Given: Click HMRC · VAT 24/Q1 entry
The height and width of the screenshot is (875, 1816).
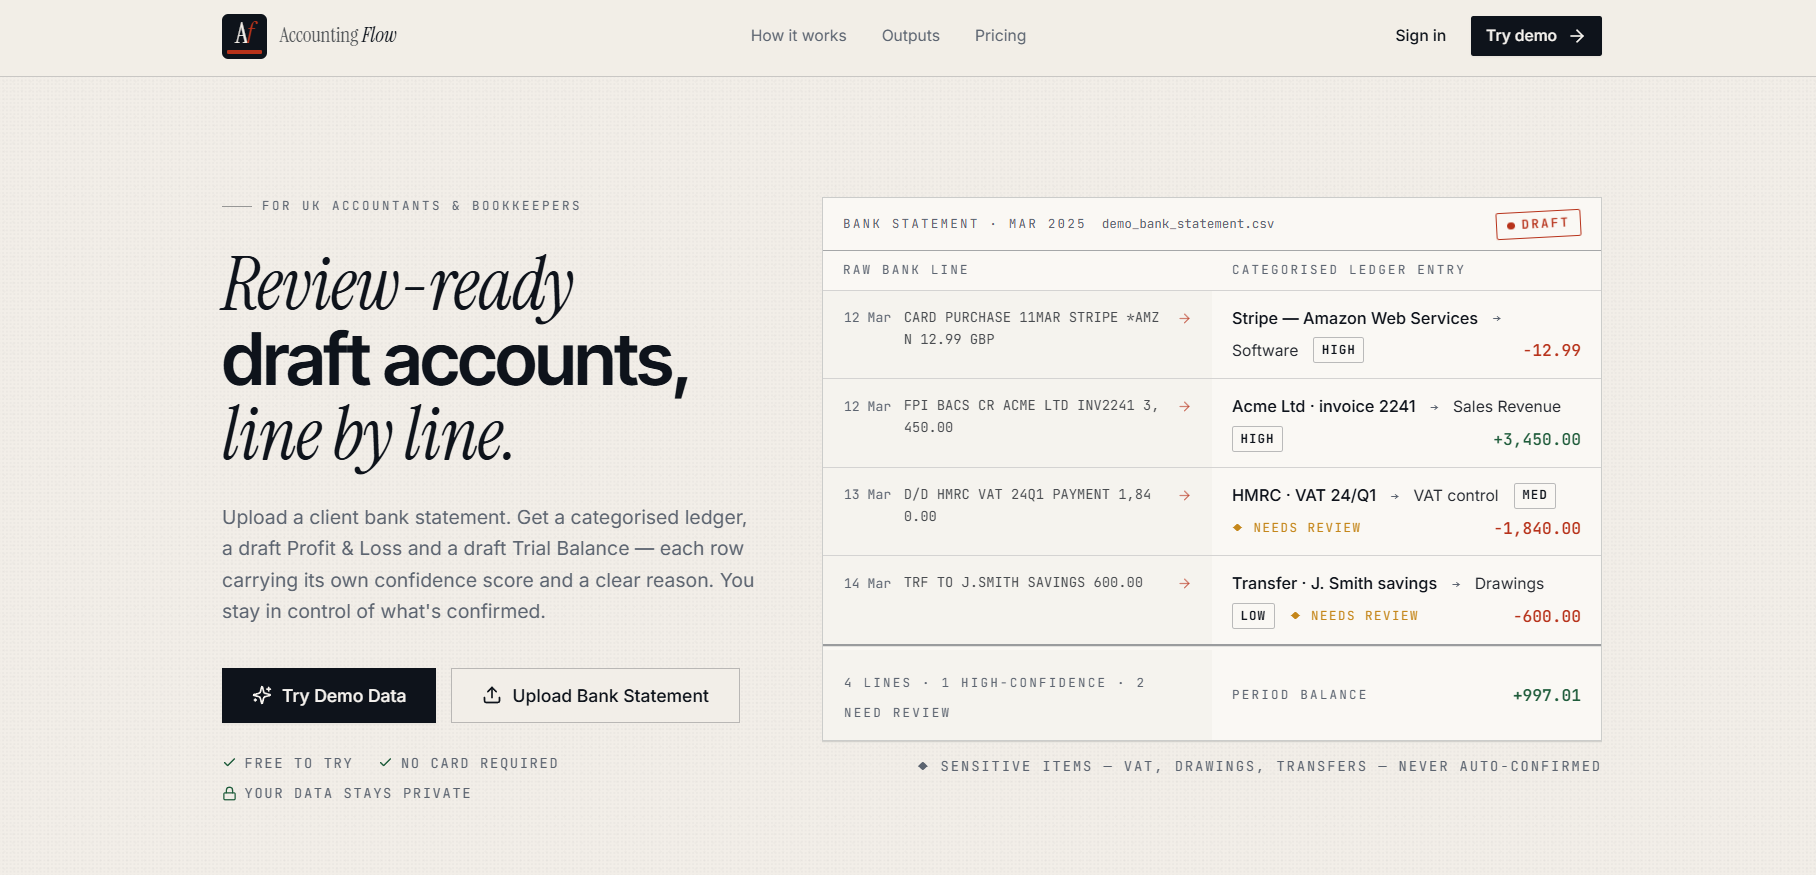Looking at the screenshot, I should [x=1304, y=495].
